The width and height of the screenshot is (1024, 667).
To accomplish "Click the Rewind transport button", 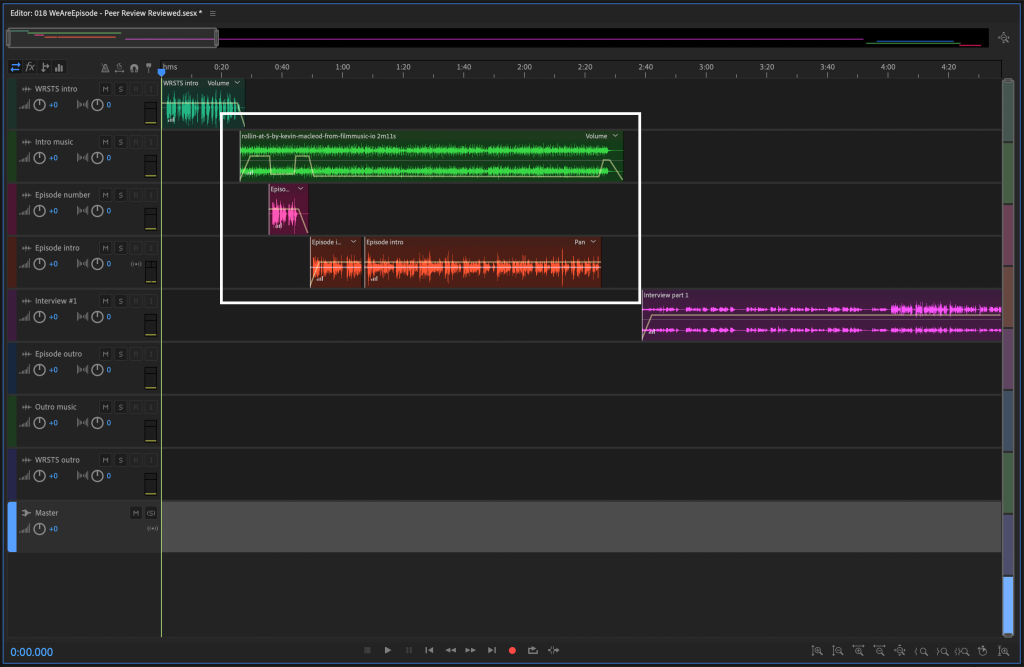I will [x=451, y=650].
